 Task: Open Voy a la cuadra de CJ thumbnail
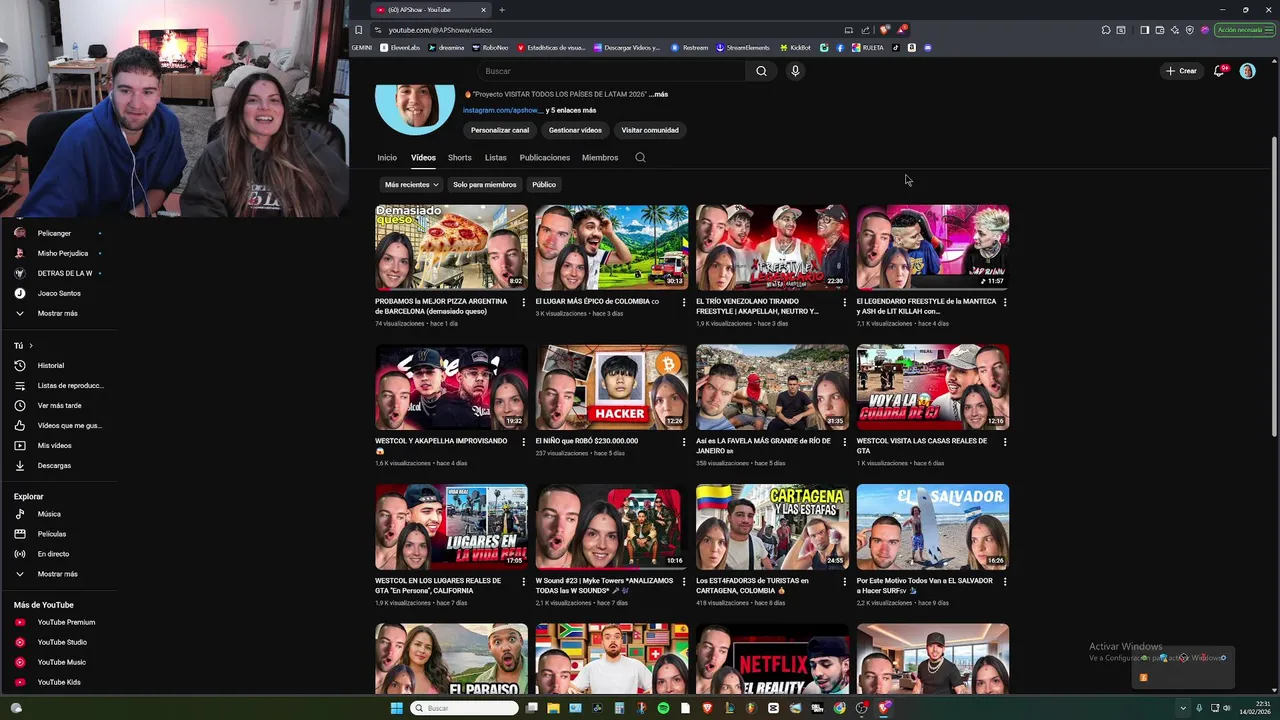[x=932, y=387]
